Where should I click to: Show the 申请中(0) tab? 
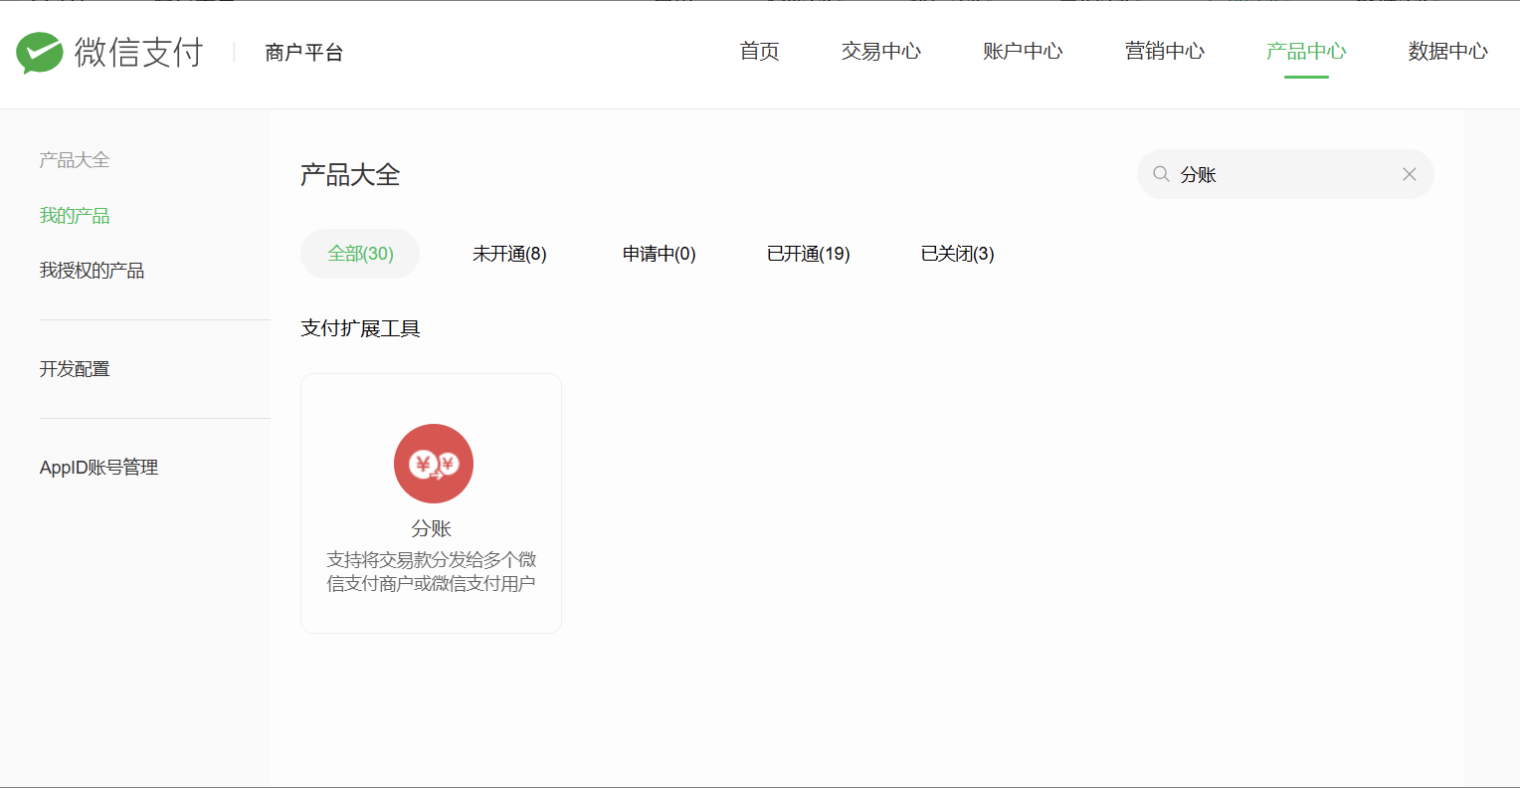pyautogui.click(x=659, y=254)
